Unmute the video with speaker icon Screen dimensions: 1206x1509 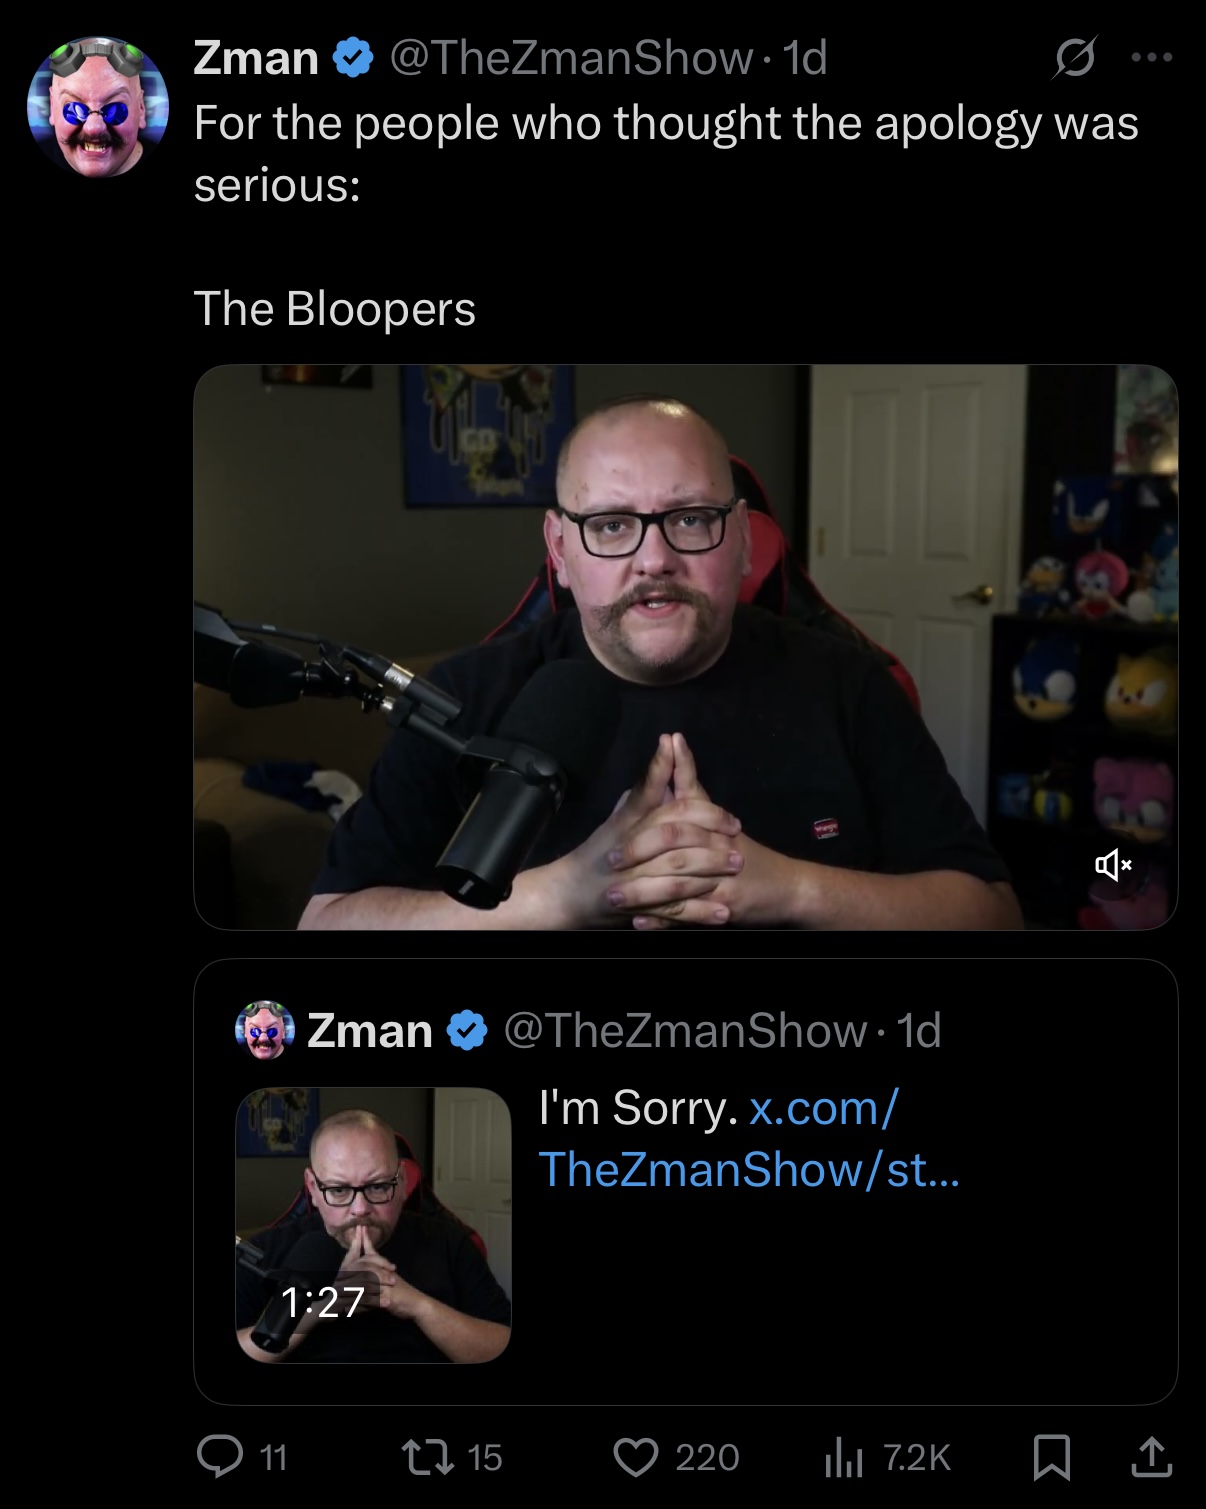[1113, 864]
